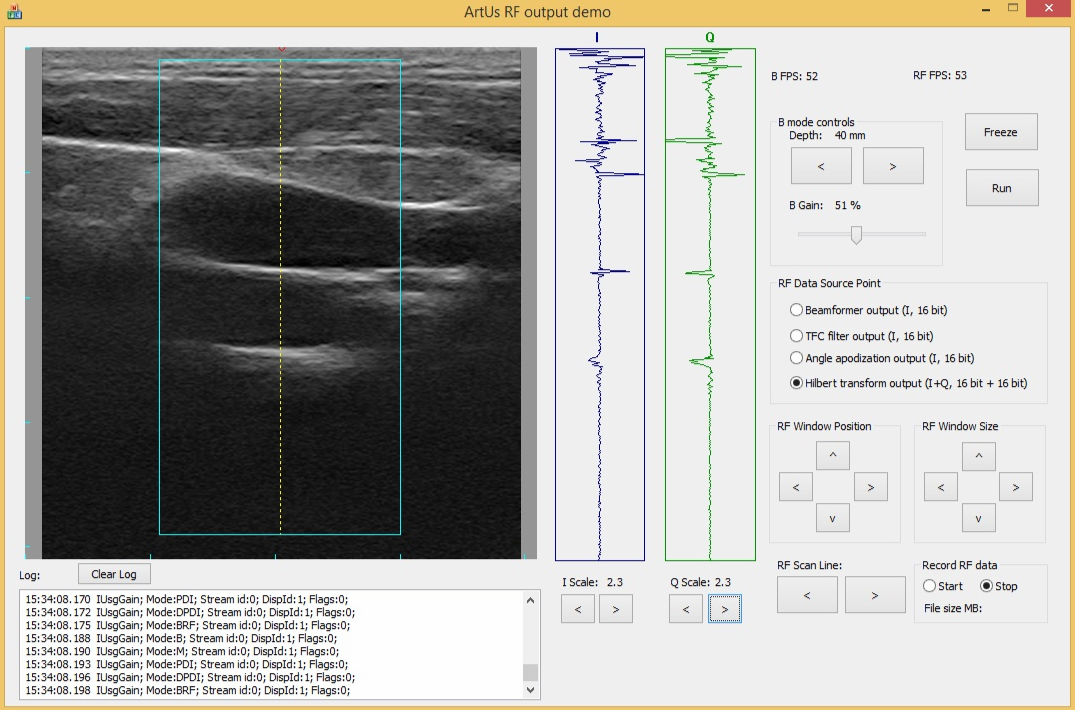
Task: Clear the log output
Action: [114, 574]
